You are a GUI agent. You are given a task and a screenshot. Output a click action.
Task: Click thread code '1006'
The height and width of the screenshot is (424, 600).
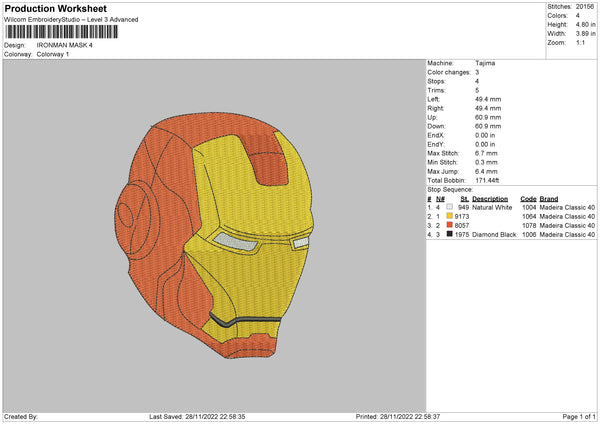[x=529, y=235]
